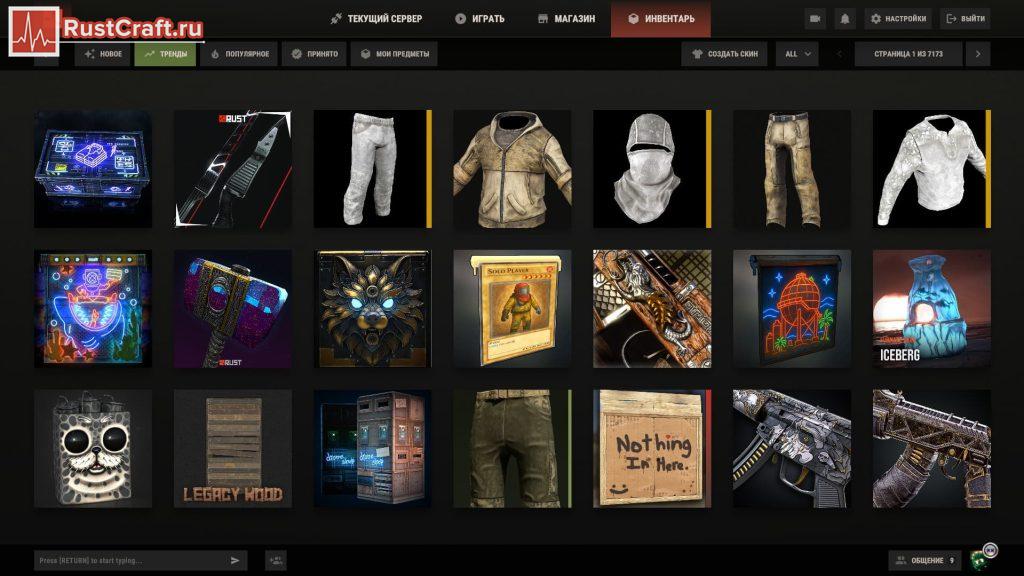Select the tan pants skin thumbnail
This screenshot has width=1024, height=576.
tap(792, 169)
